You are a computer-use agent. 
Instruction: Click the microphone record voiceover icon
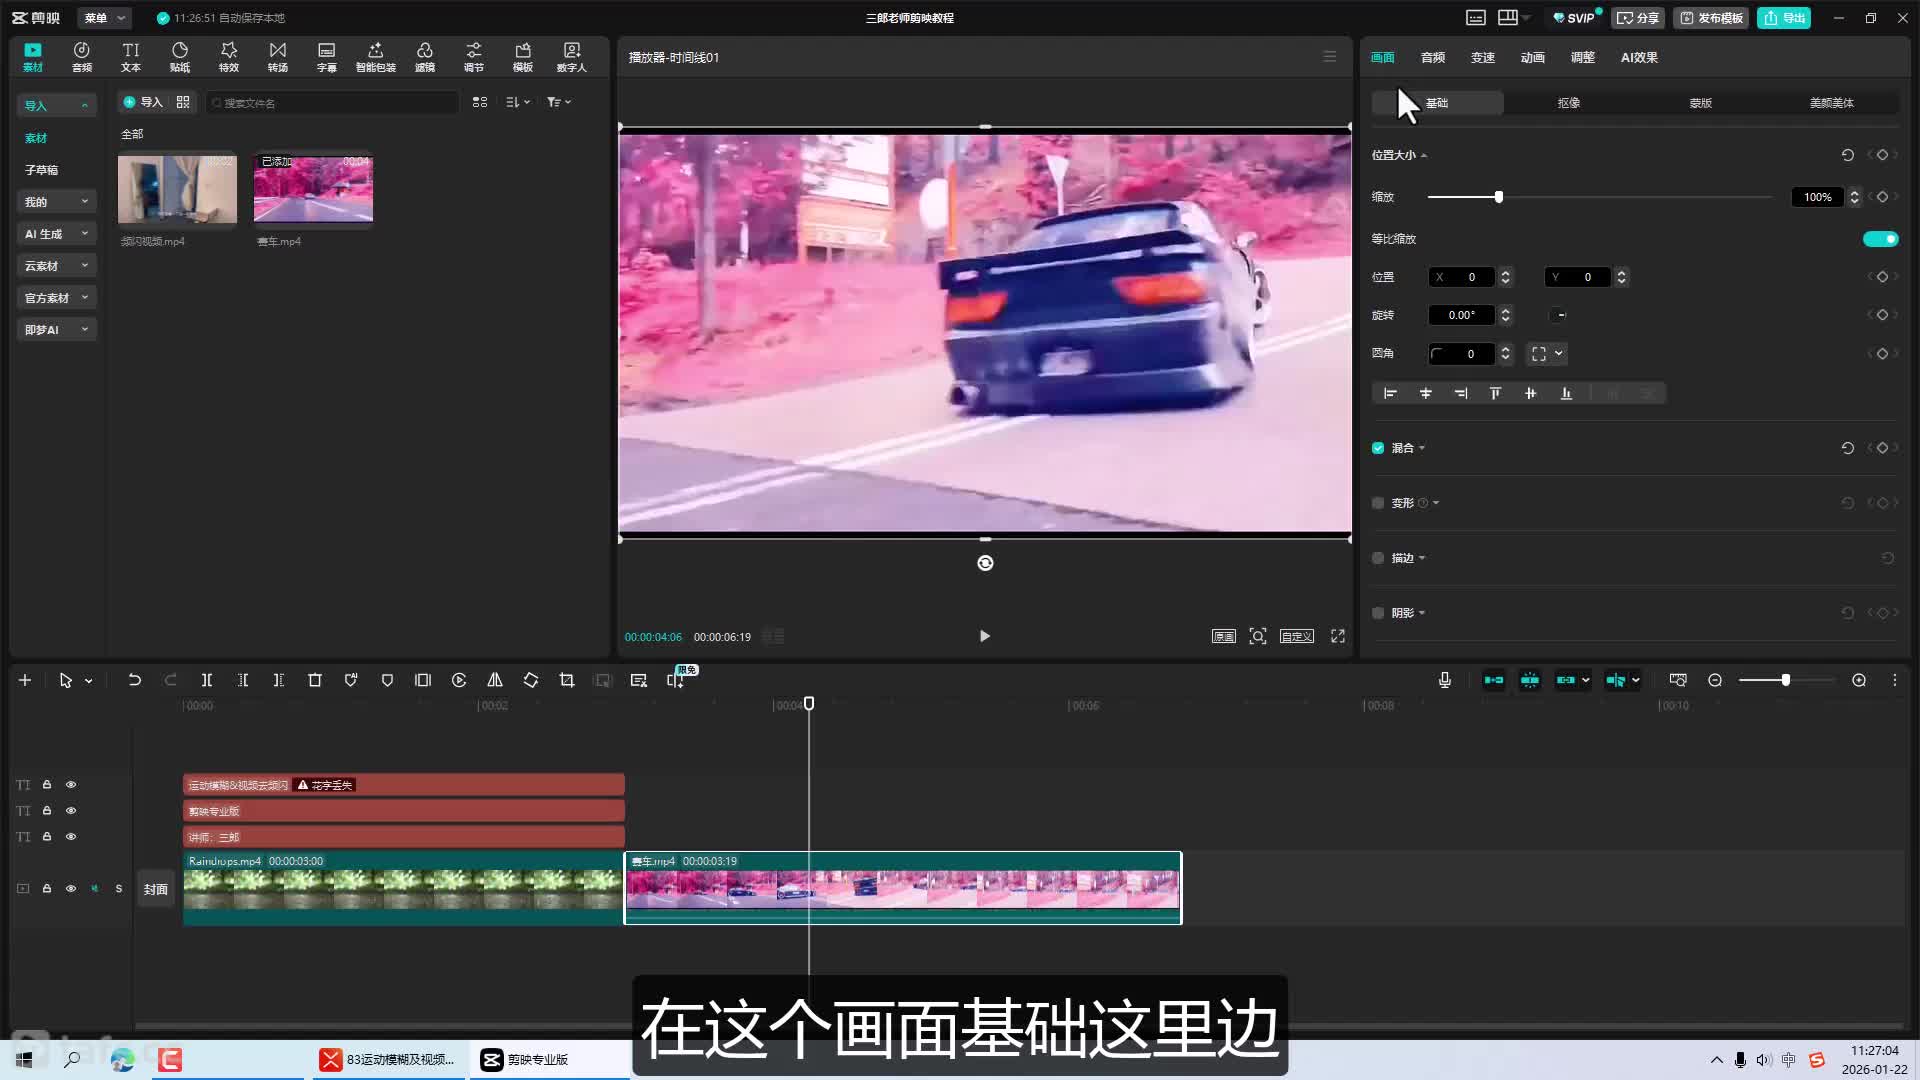1445,680
